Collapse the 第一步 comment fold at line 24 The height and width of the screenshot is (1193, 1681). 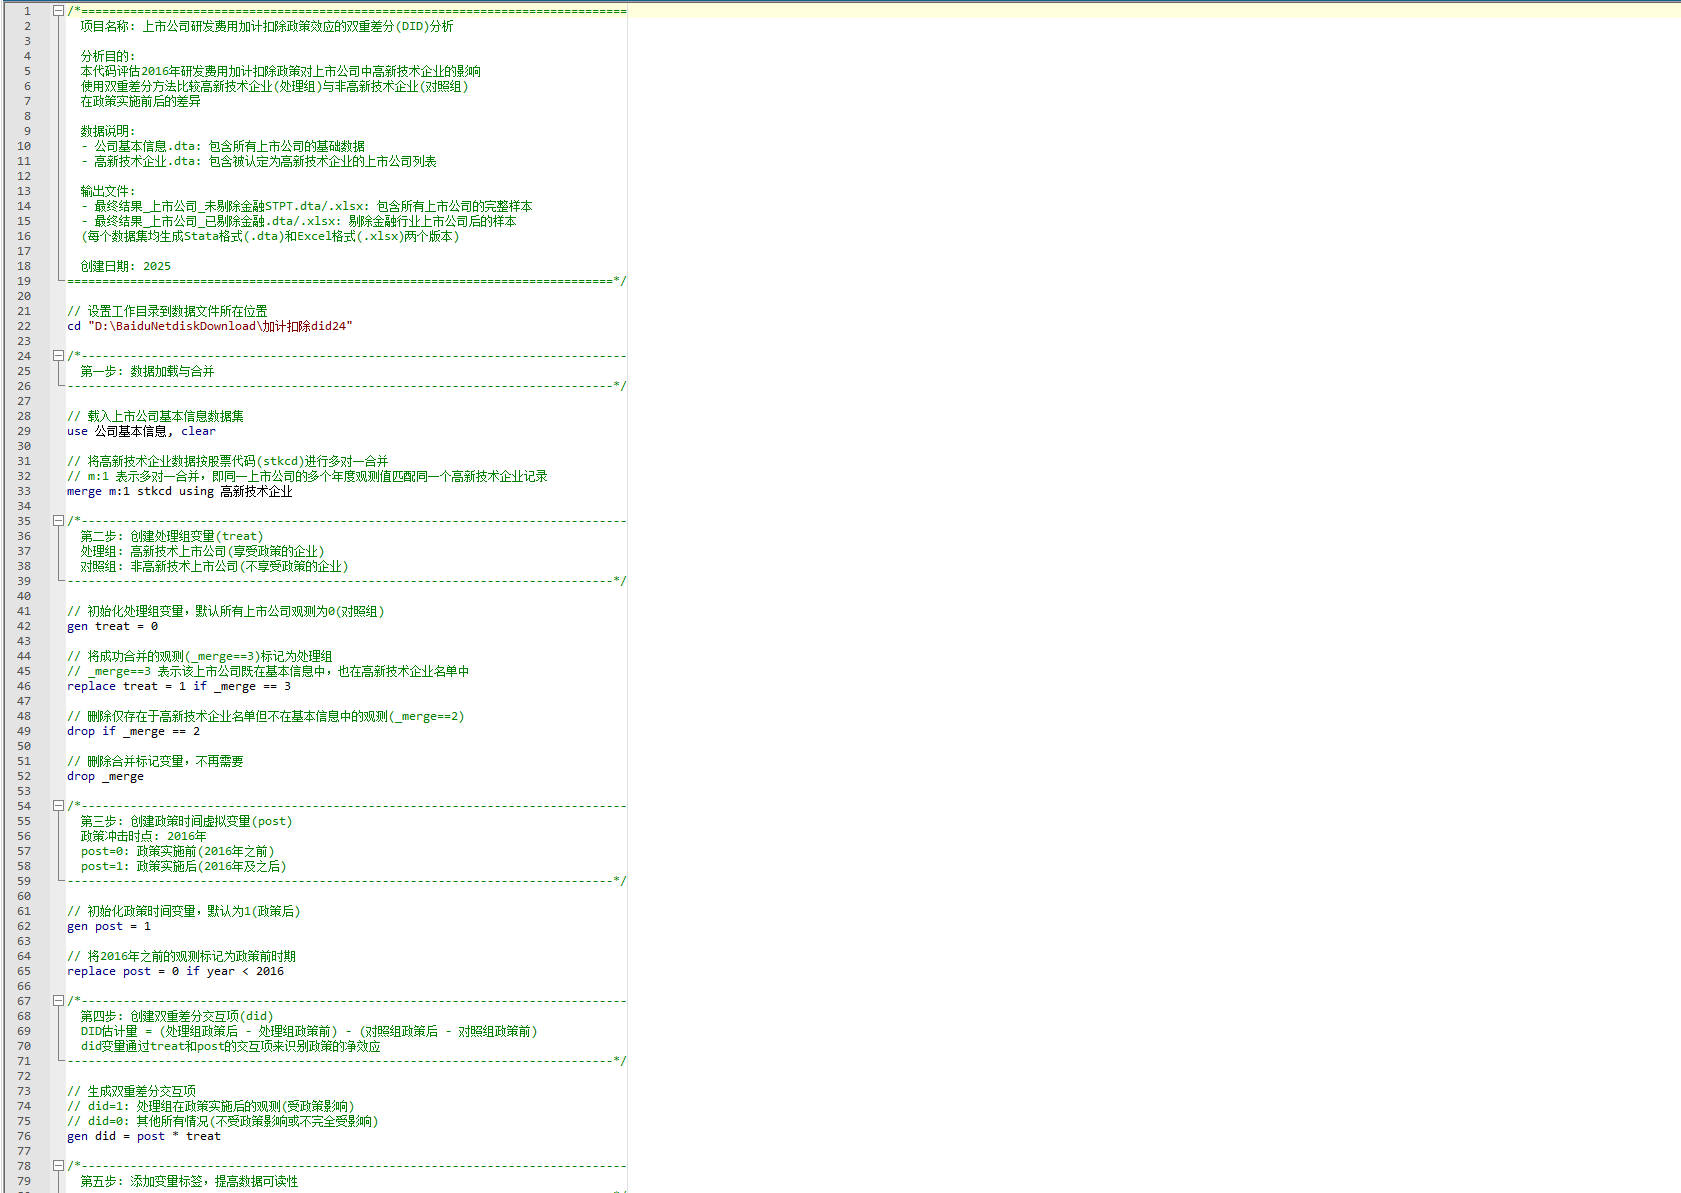[x=58, y=356]
